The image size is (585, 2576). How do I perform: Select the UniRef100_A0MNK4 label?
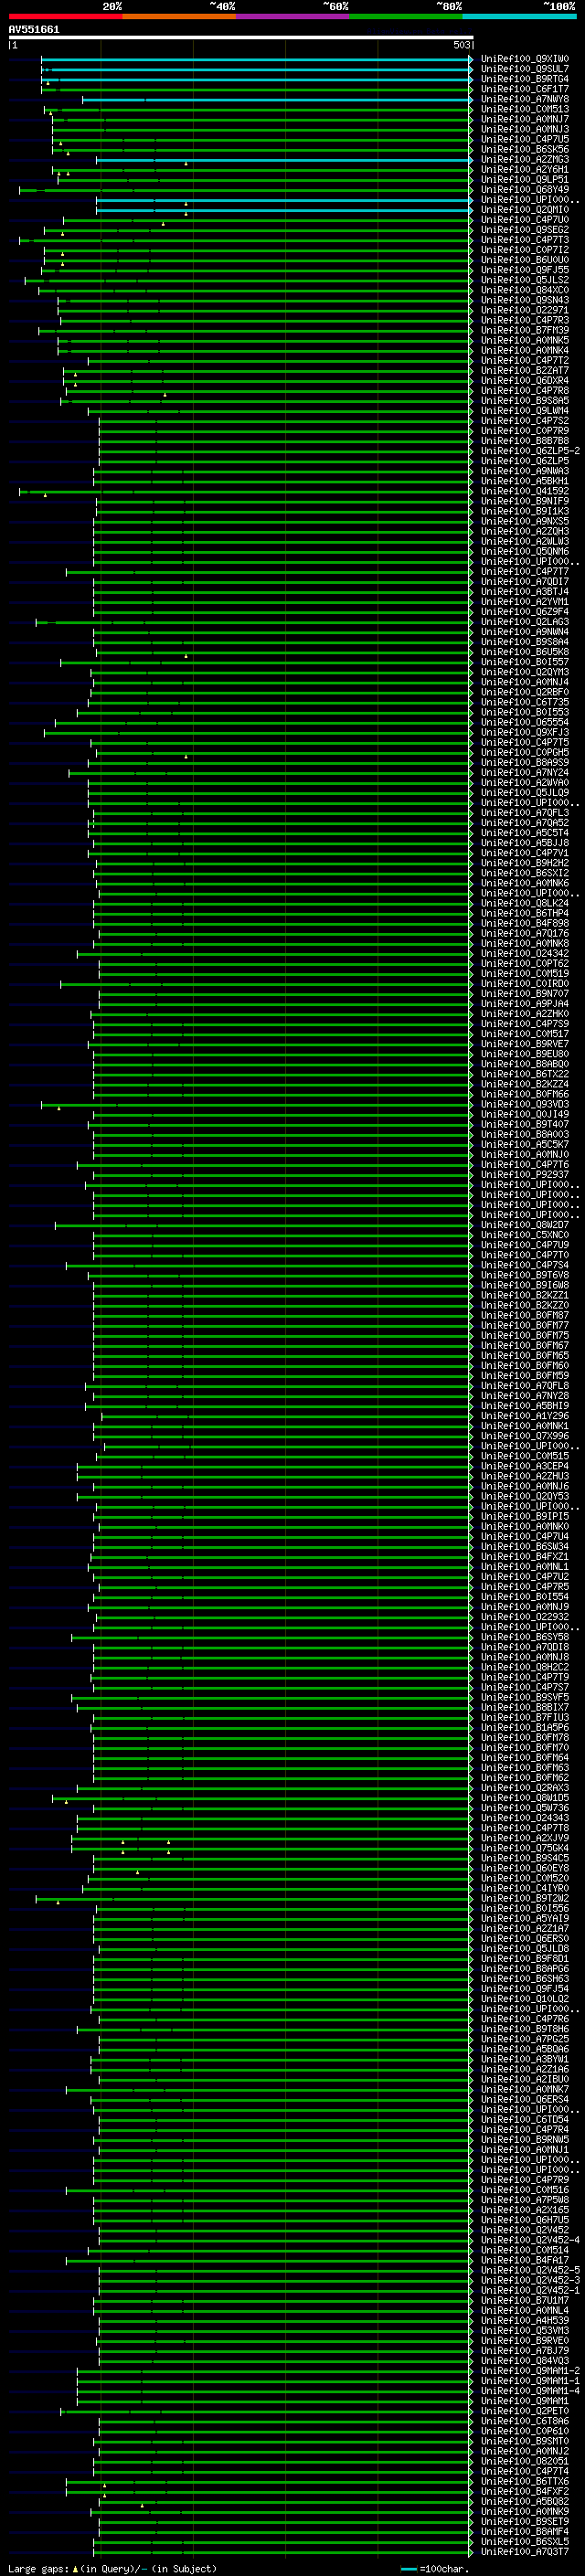(x=525, y=350)
